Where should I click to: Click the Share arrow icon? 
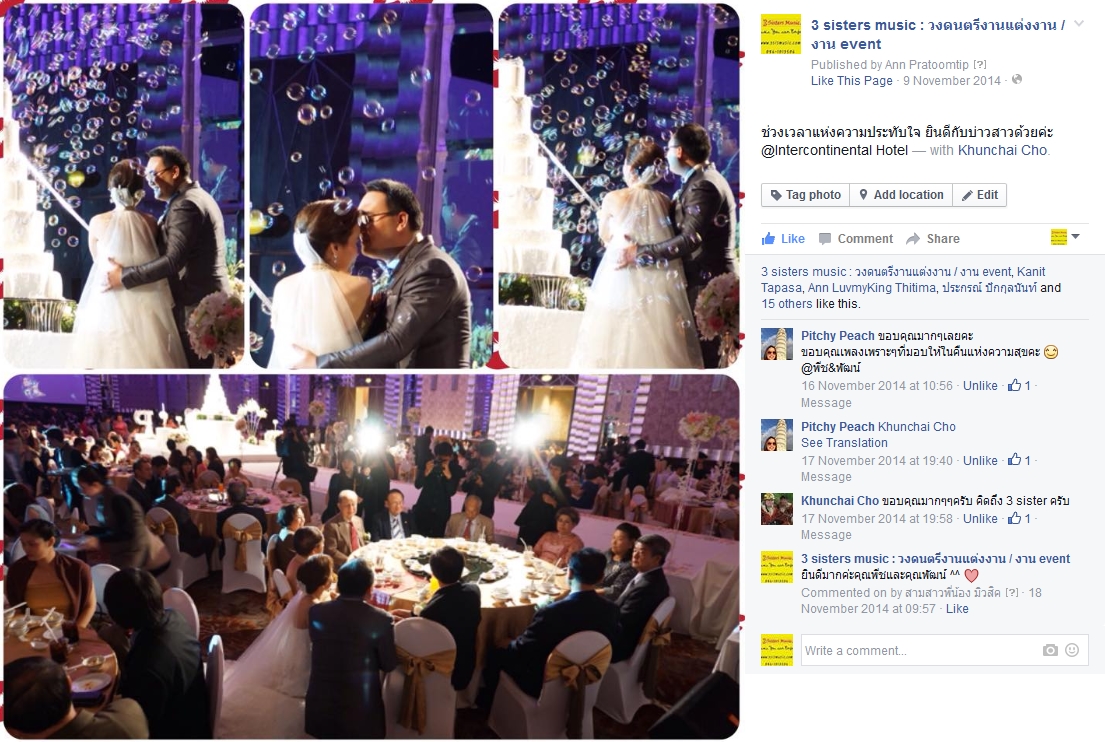click(913, 239)
